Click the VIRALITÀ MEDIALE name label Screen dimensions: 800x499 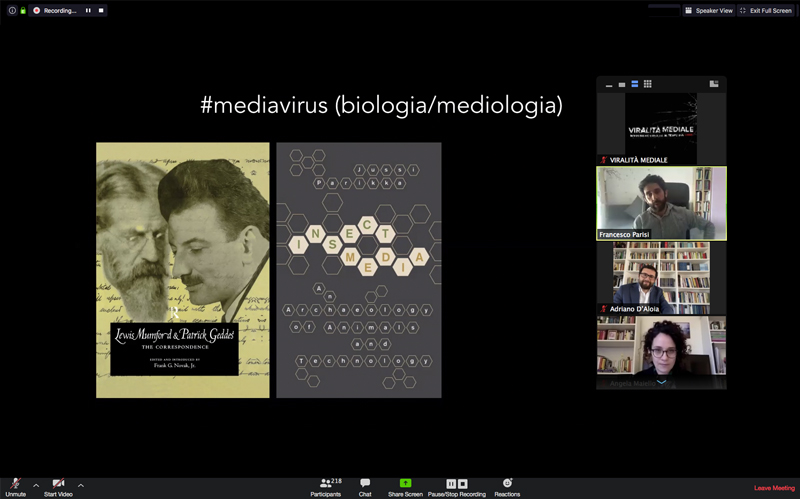638,160
